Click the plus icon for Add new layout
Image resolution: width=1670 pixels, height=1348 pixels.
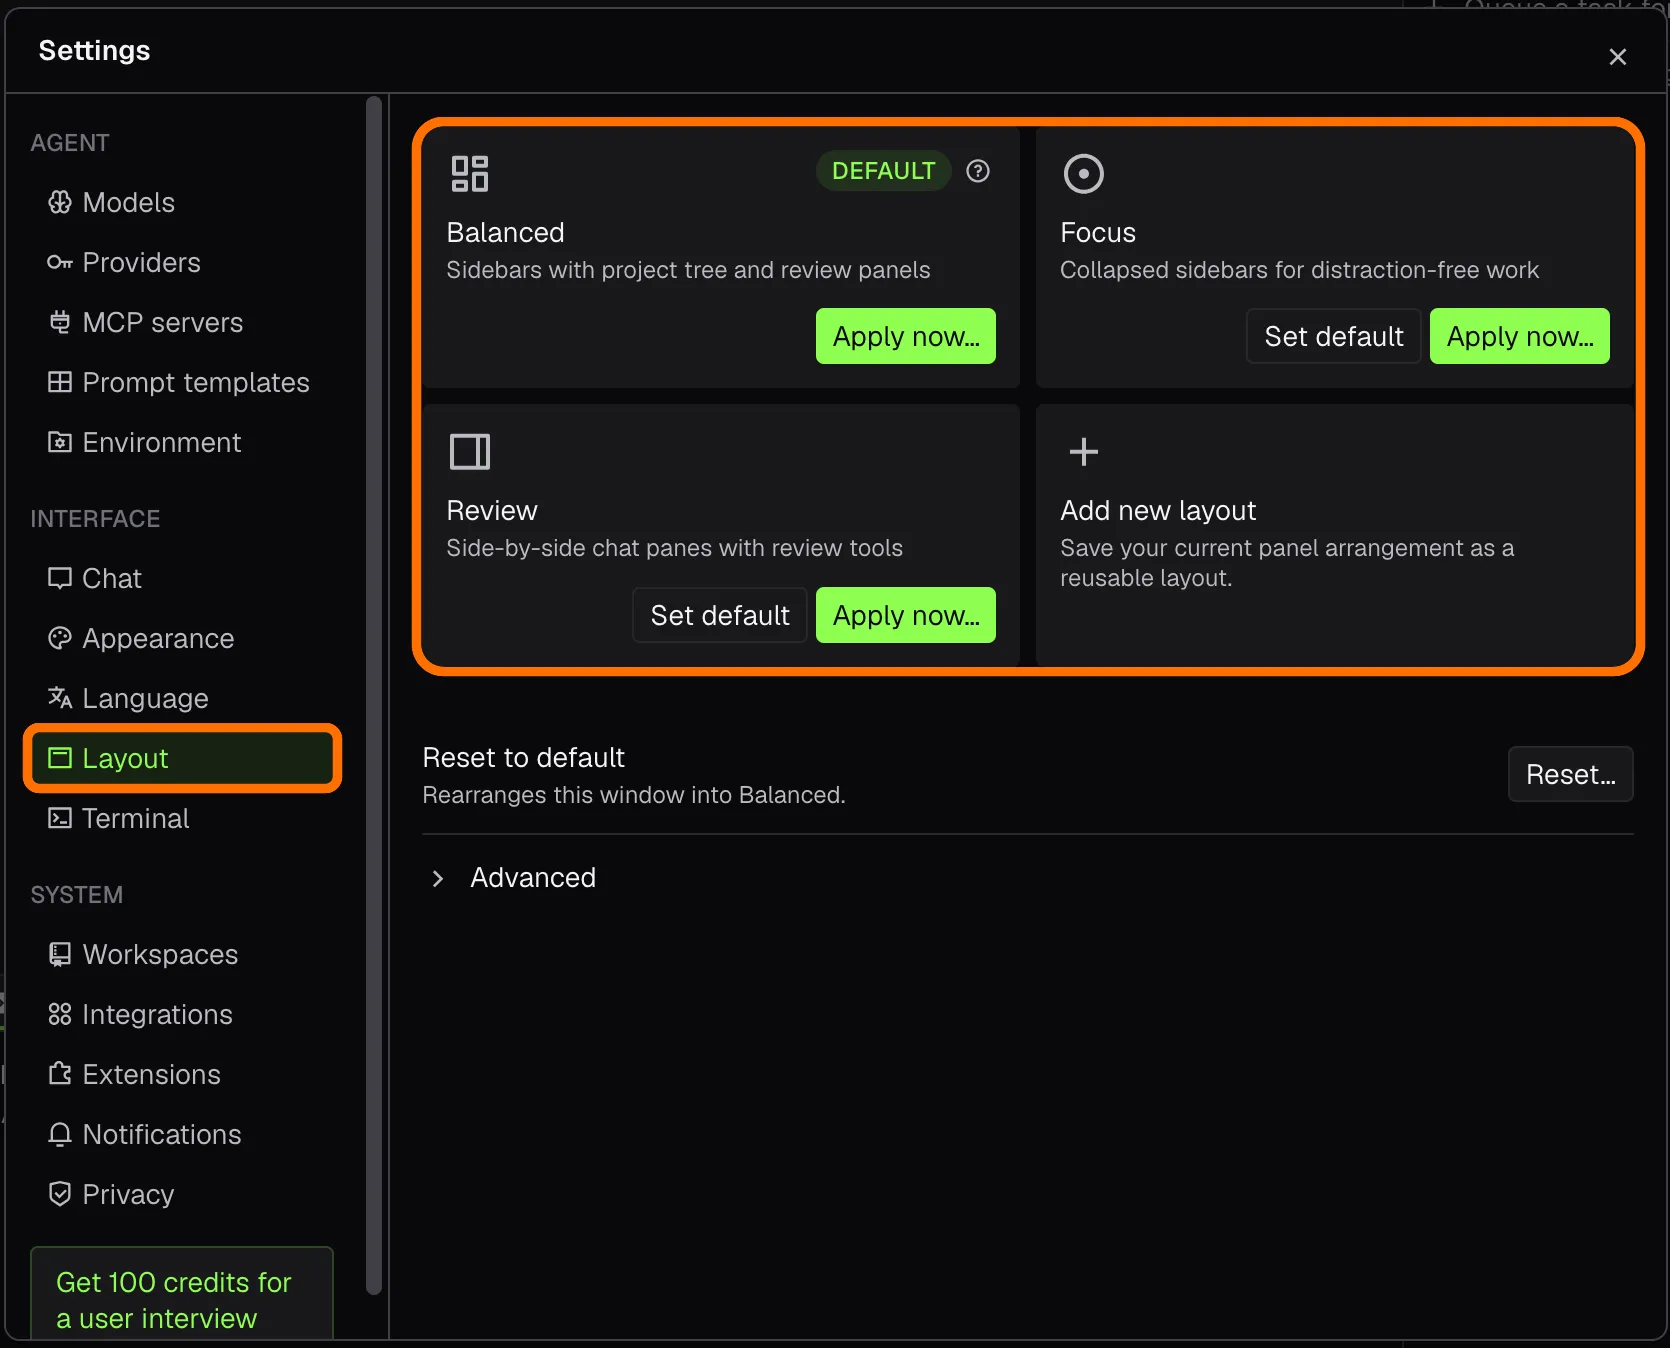click(x=1084, y=452)
